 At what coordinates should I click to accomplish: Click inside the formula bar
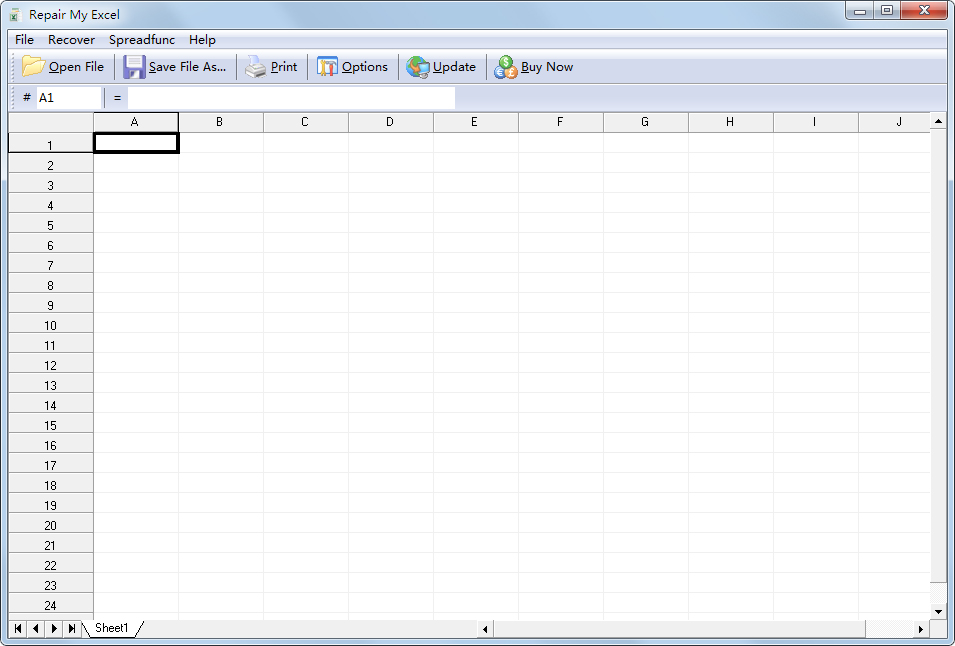(x=290, y=97)
